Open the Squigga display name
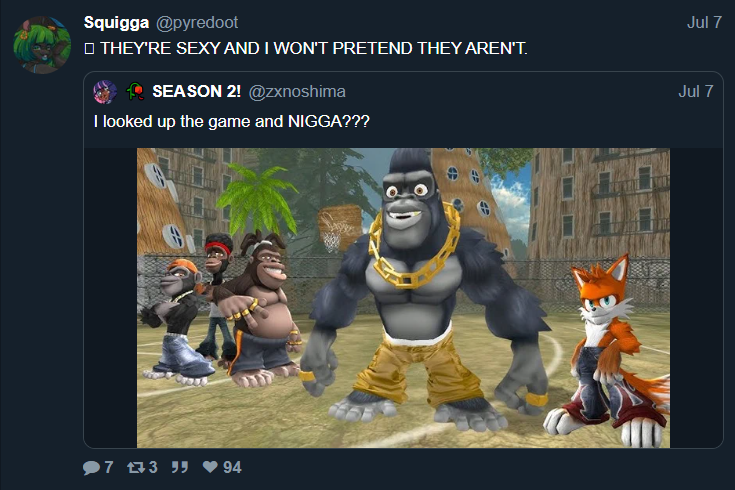735x490 pixels. (x=116, y=23)
